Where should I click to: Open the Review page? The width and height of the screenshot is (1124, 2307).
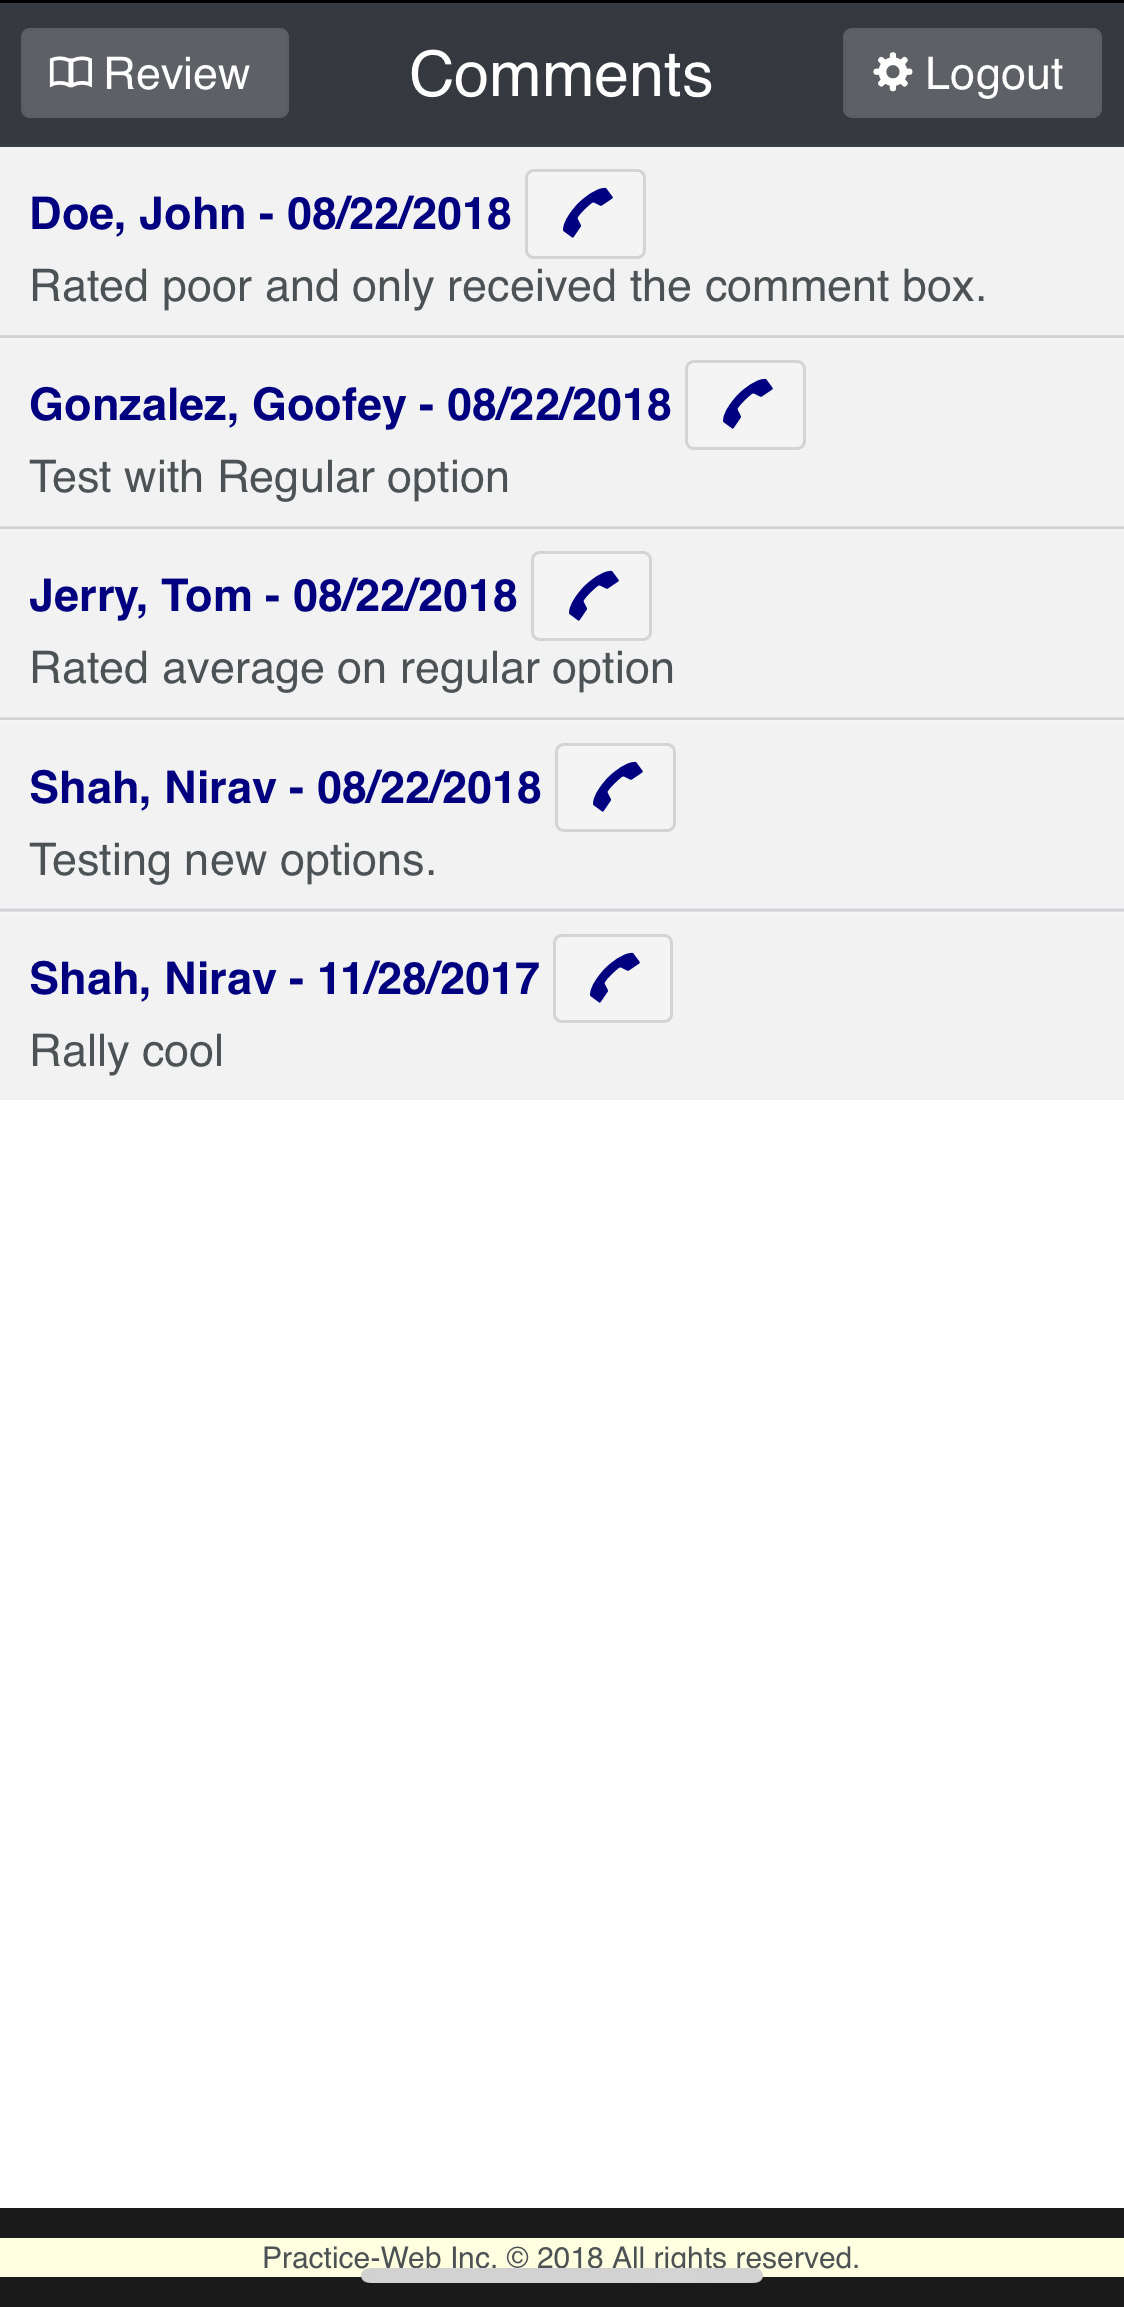pos(155,73)
